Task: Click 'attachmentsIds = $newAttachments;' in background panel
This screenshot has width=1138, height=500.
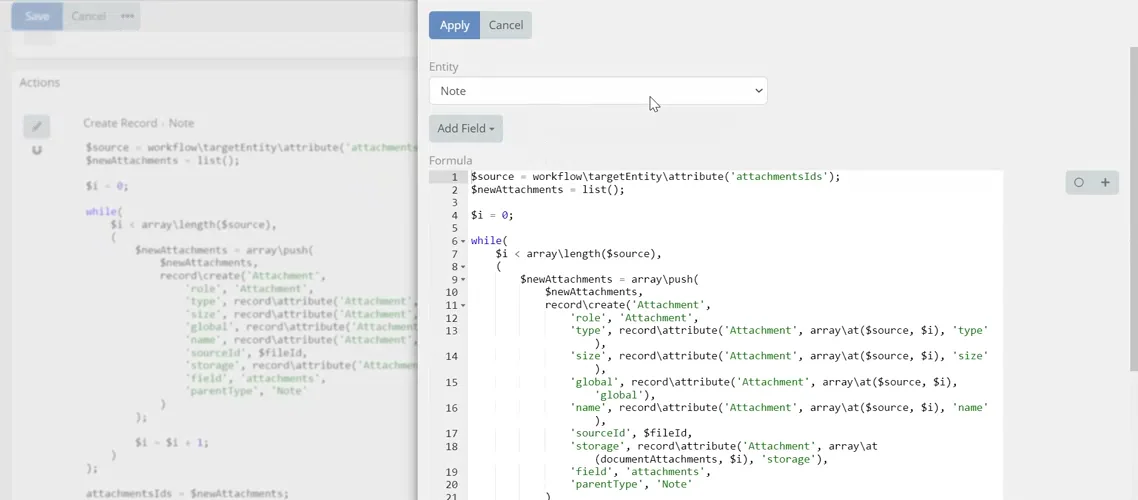Action: coord(187,493)
